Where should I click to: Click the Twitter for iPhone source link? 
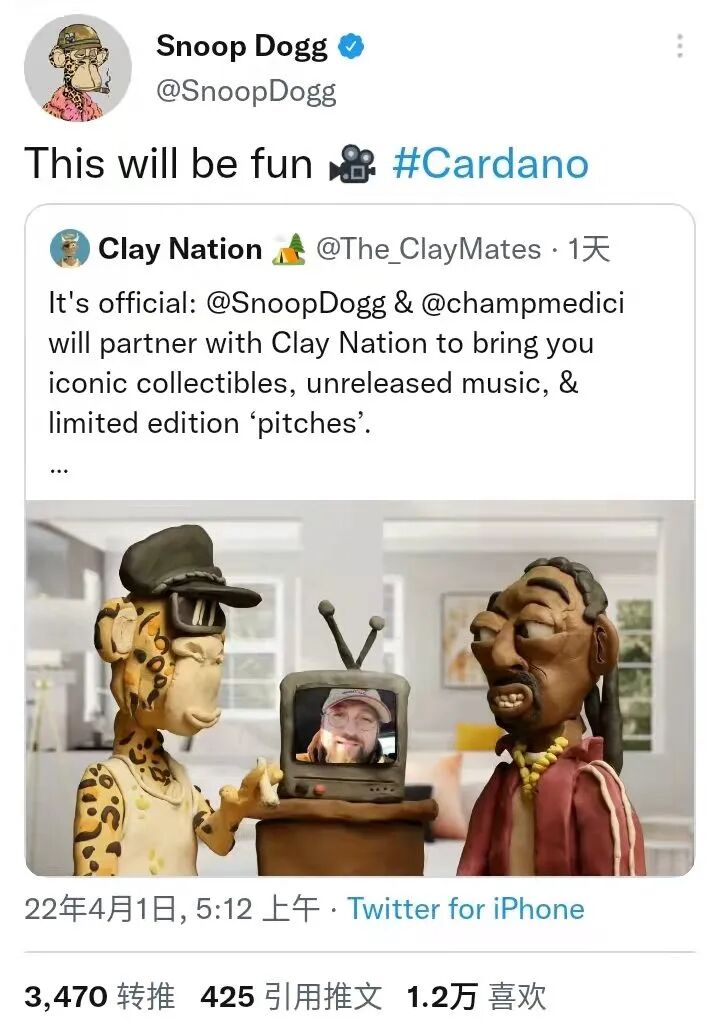(x=466, y=910)
